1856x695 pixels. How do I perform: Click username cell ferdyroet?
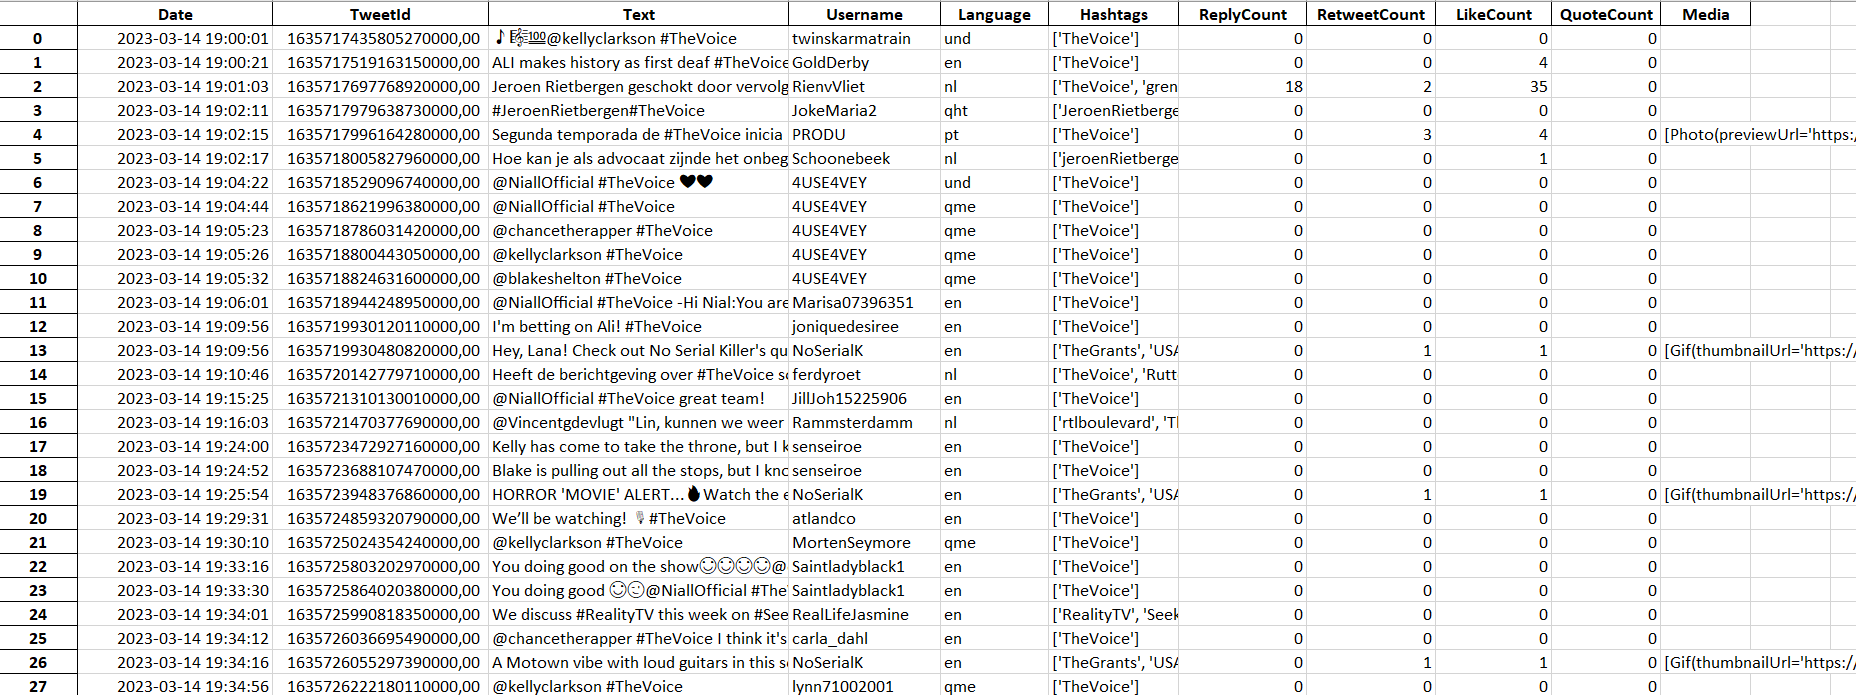(864, 374)
